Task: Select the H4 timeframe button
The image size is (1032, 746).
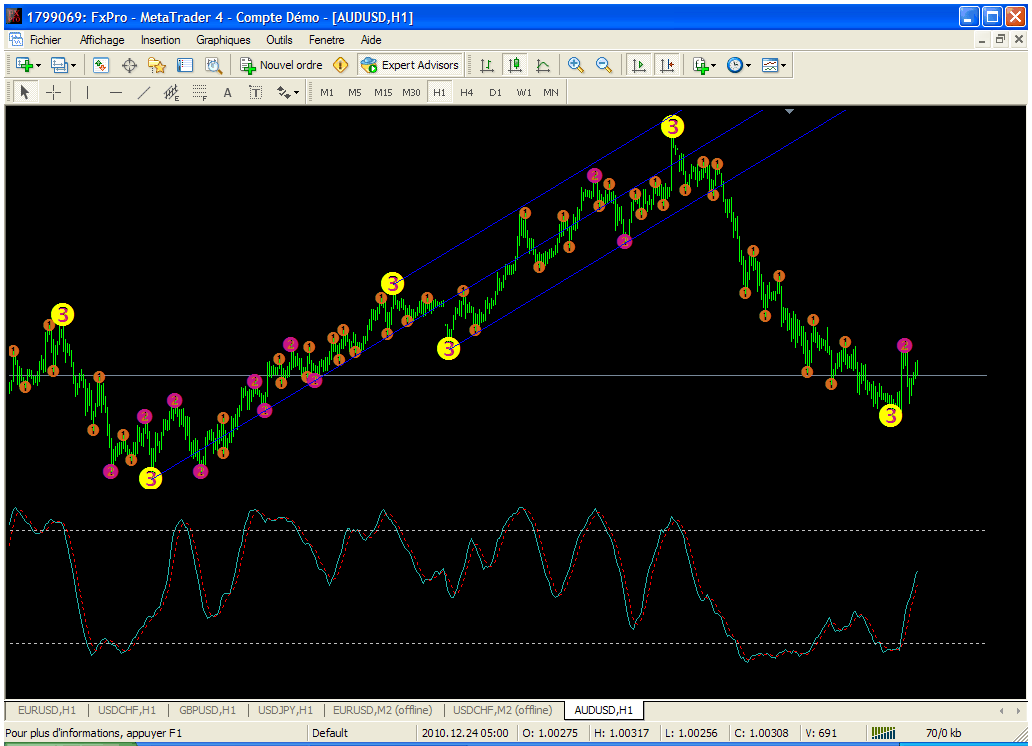Action: click(467, 92)
